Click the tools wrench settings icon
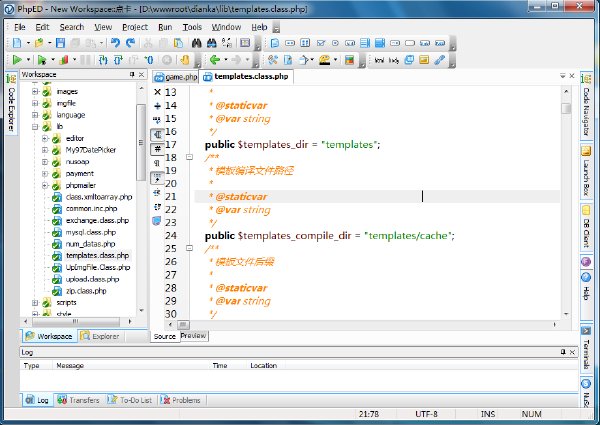 273,60
